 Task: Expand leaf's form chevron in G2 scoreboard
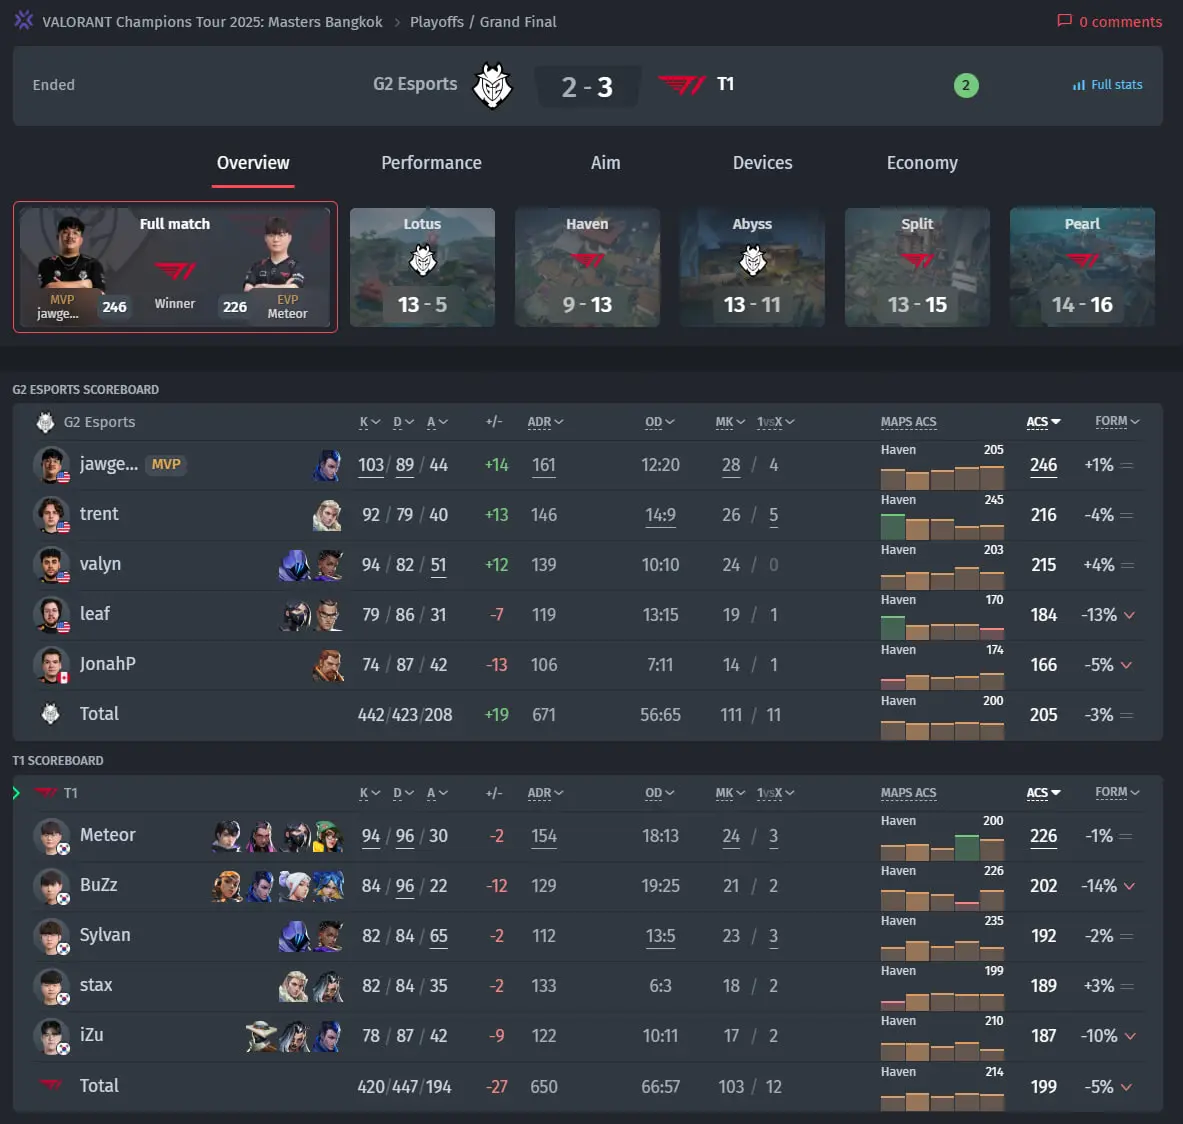tap(1129, 615)
